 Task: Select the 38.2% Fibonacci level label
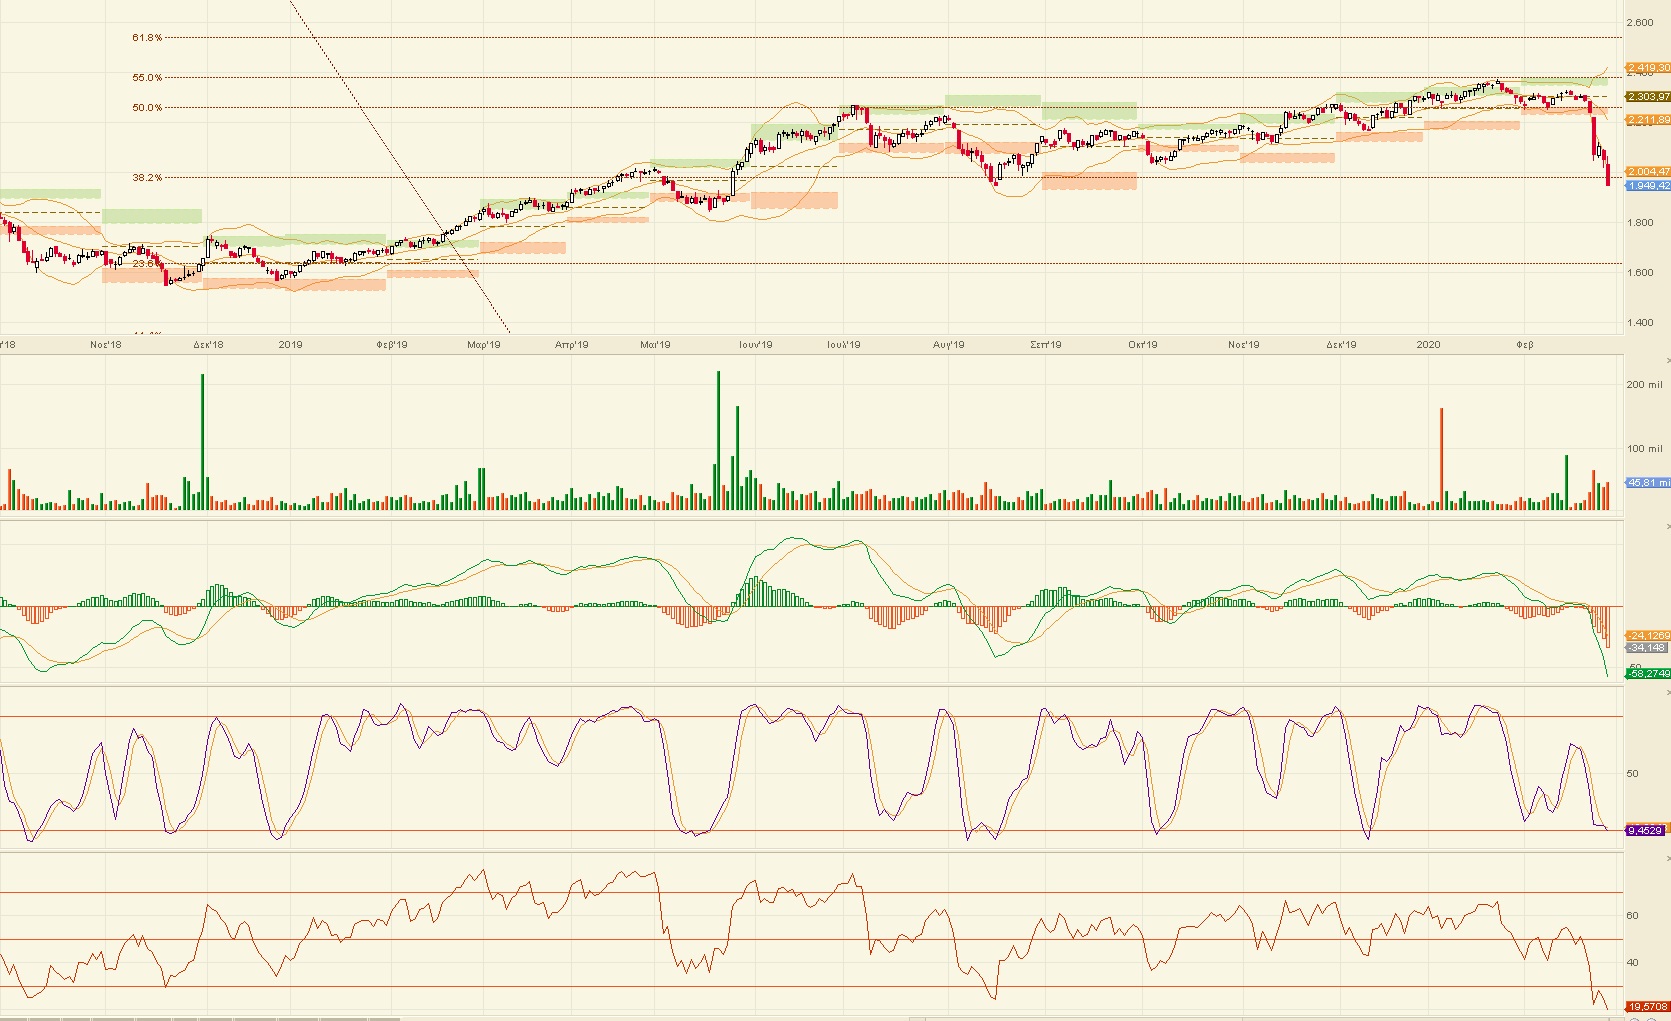pos(147,178)
